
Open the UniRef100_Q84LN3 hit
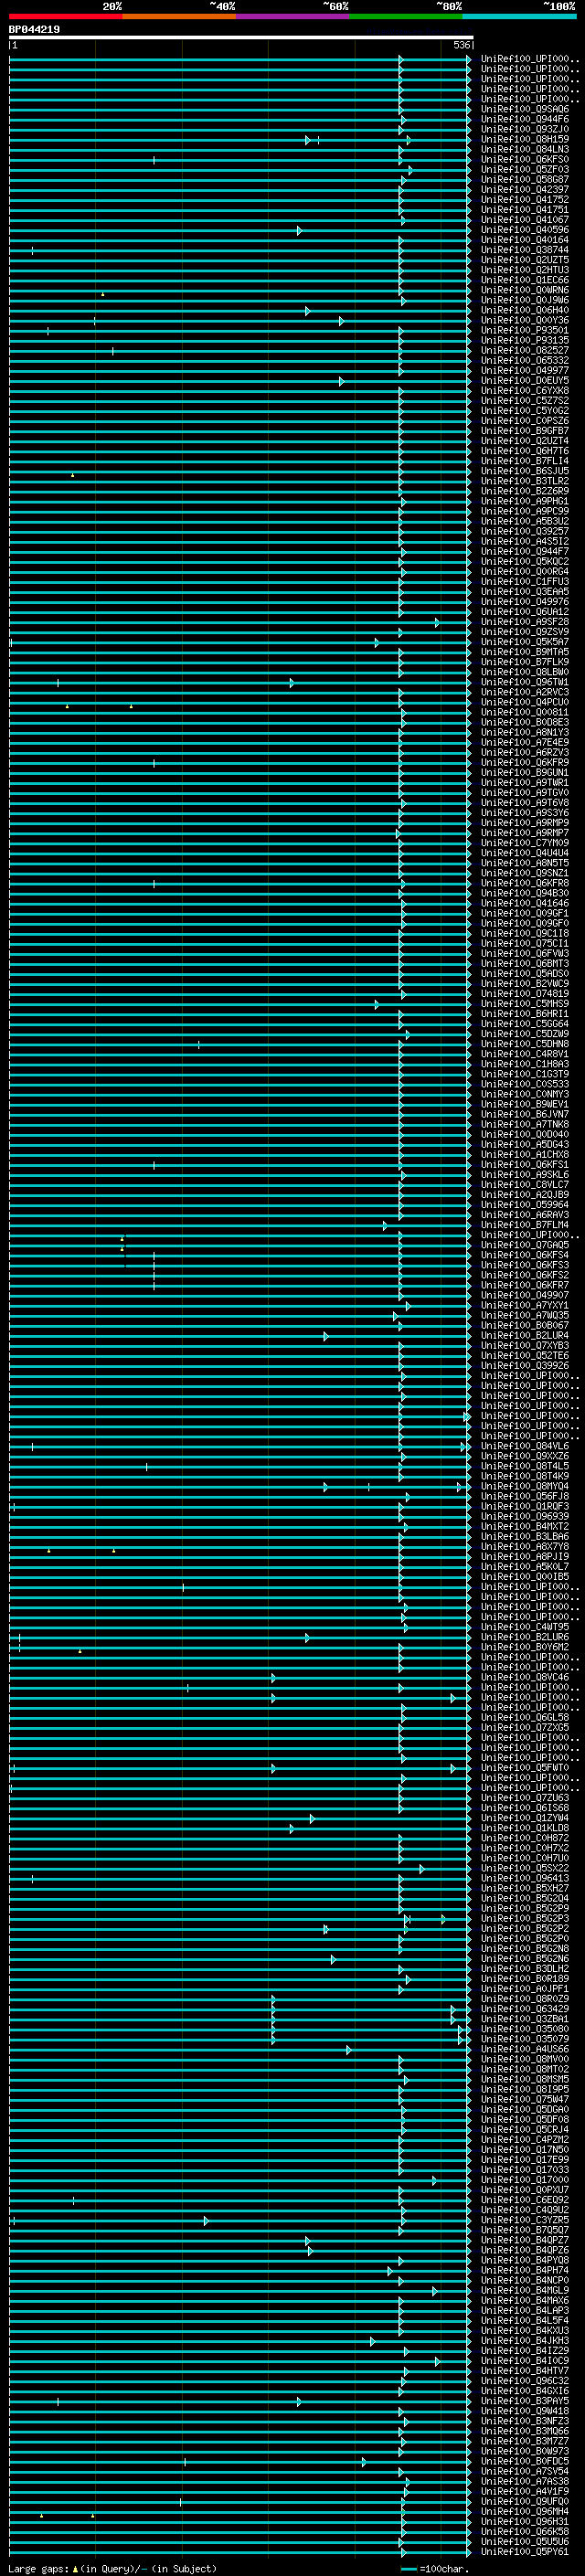pos(525,149)
